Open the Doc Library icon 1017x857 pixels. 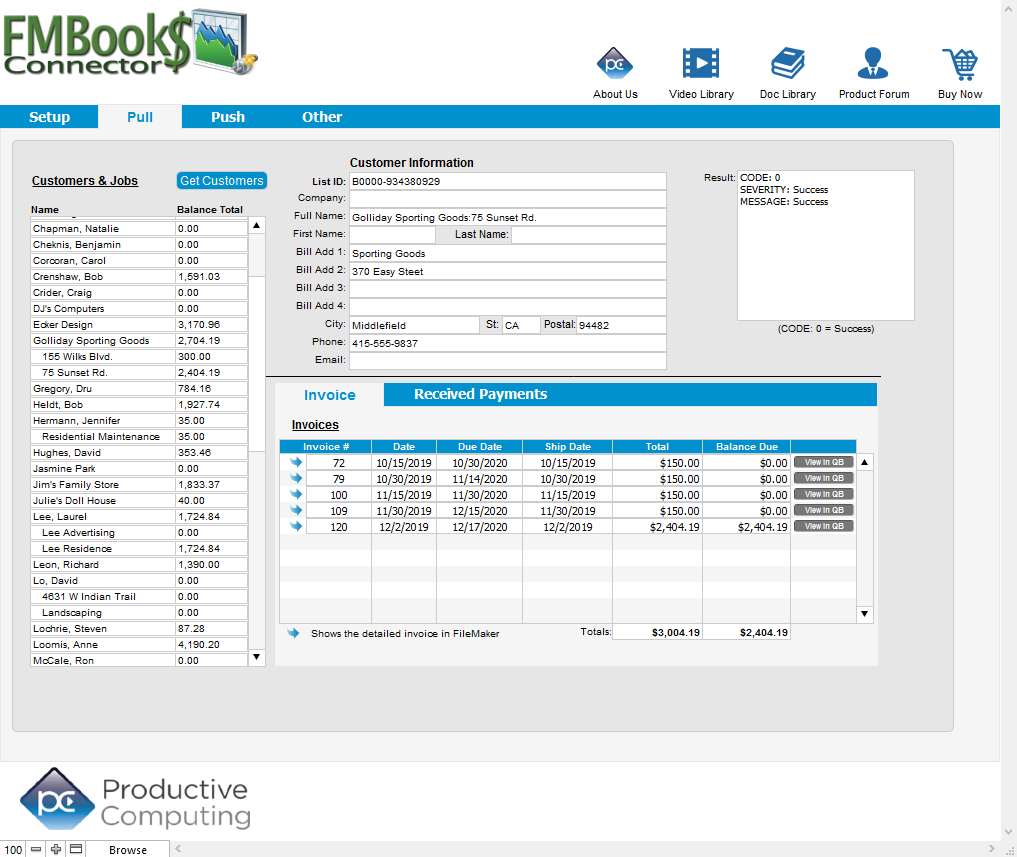pos(787,64)
